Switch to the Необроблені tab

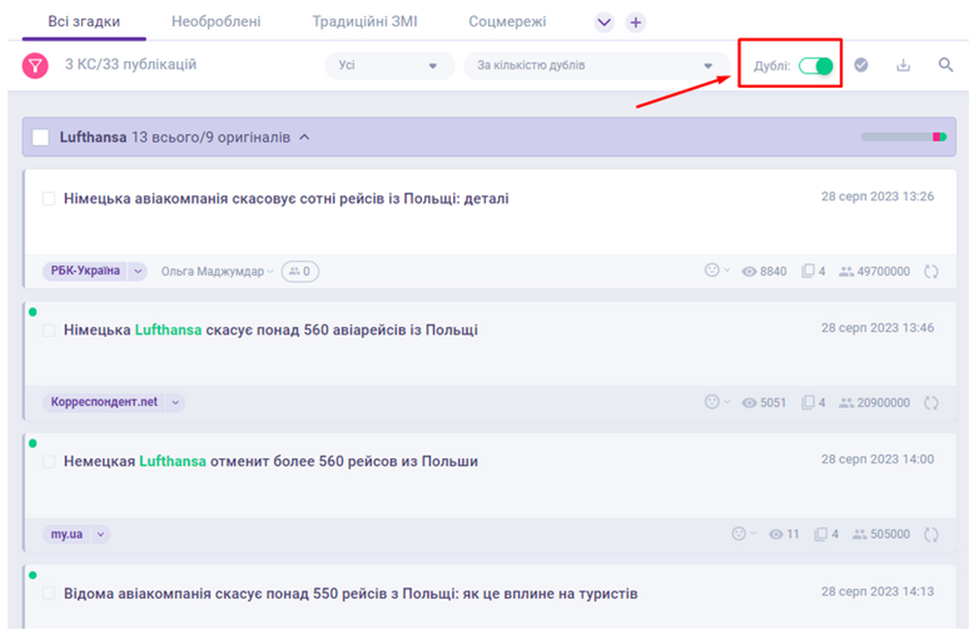coord(216,21)
